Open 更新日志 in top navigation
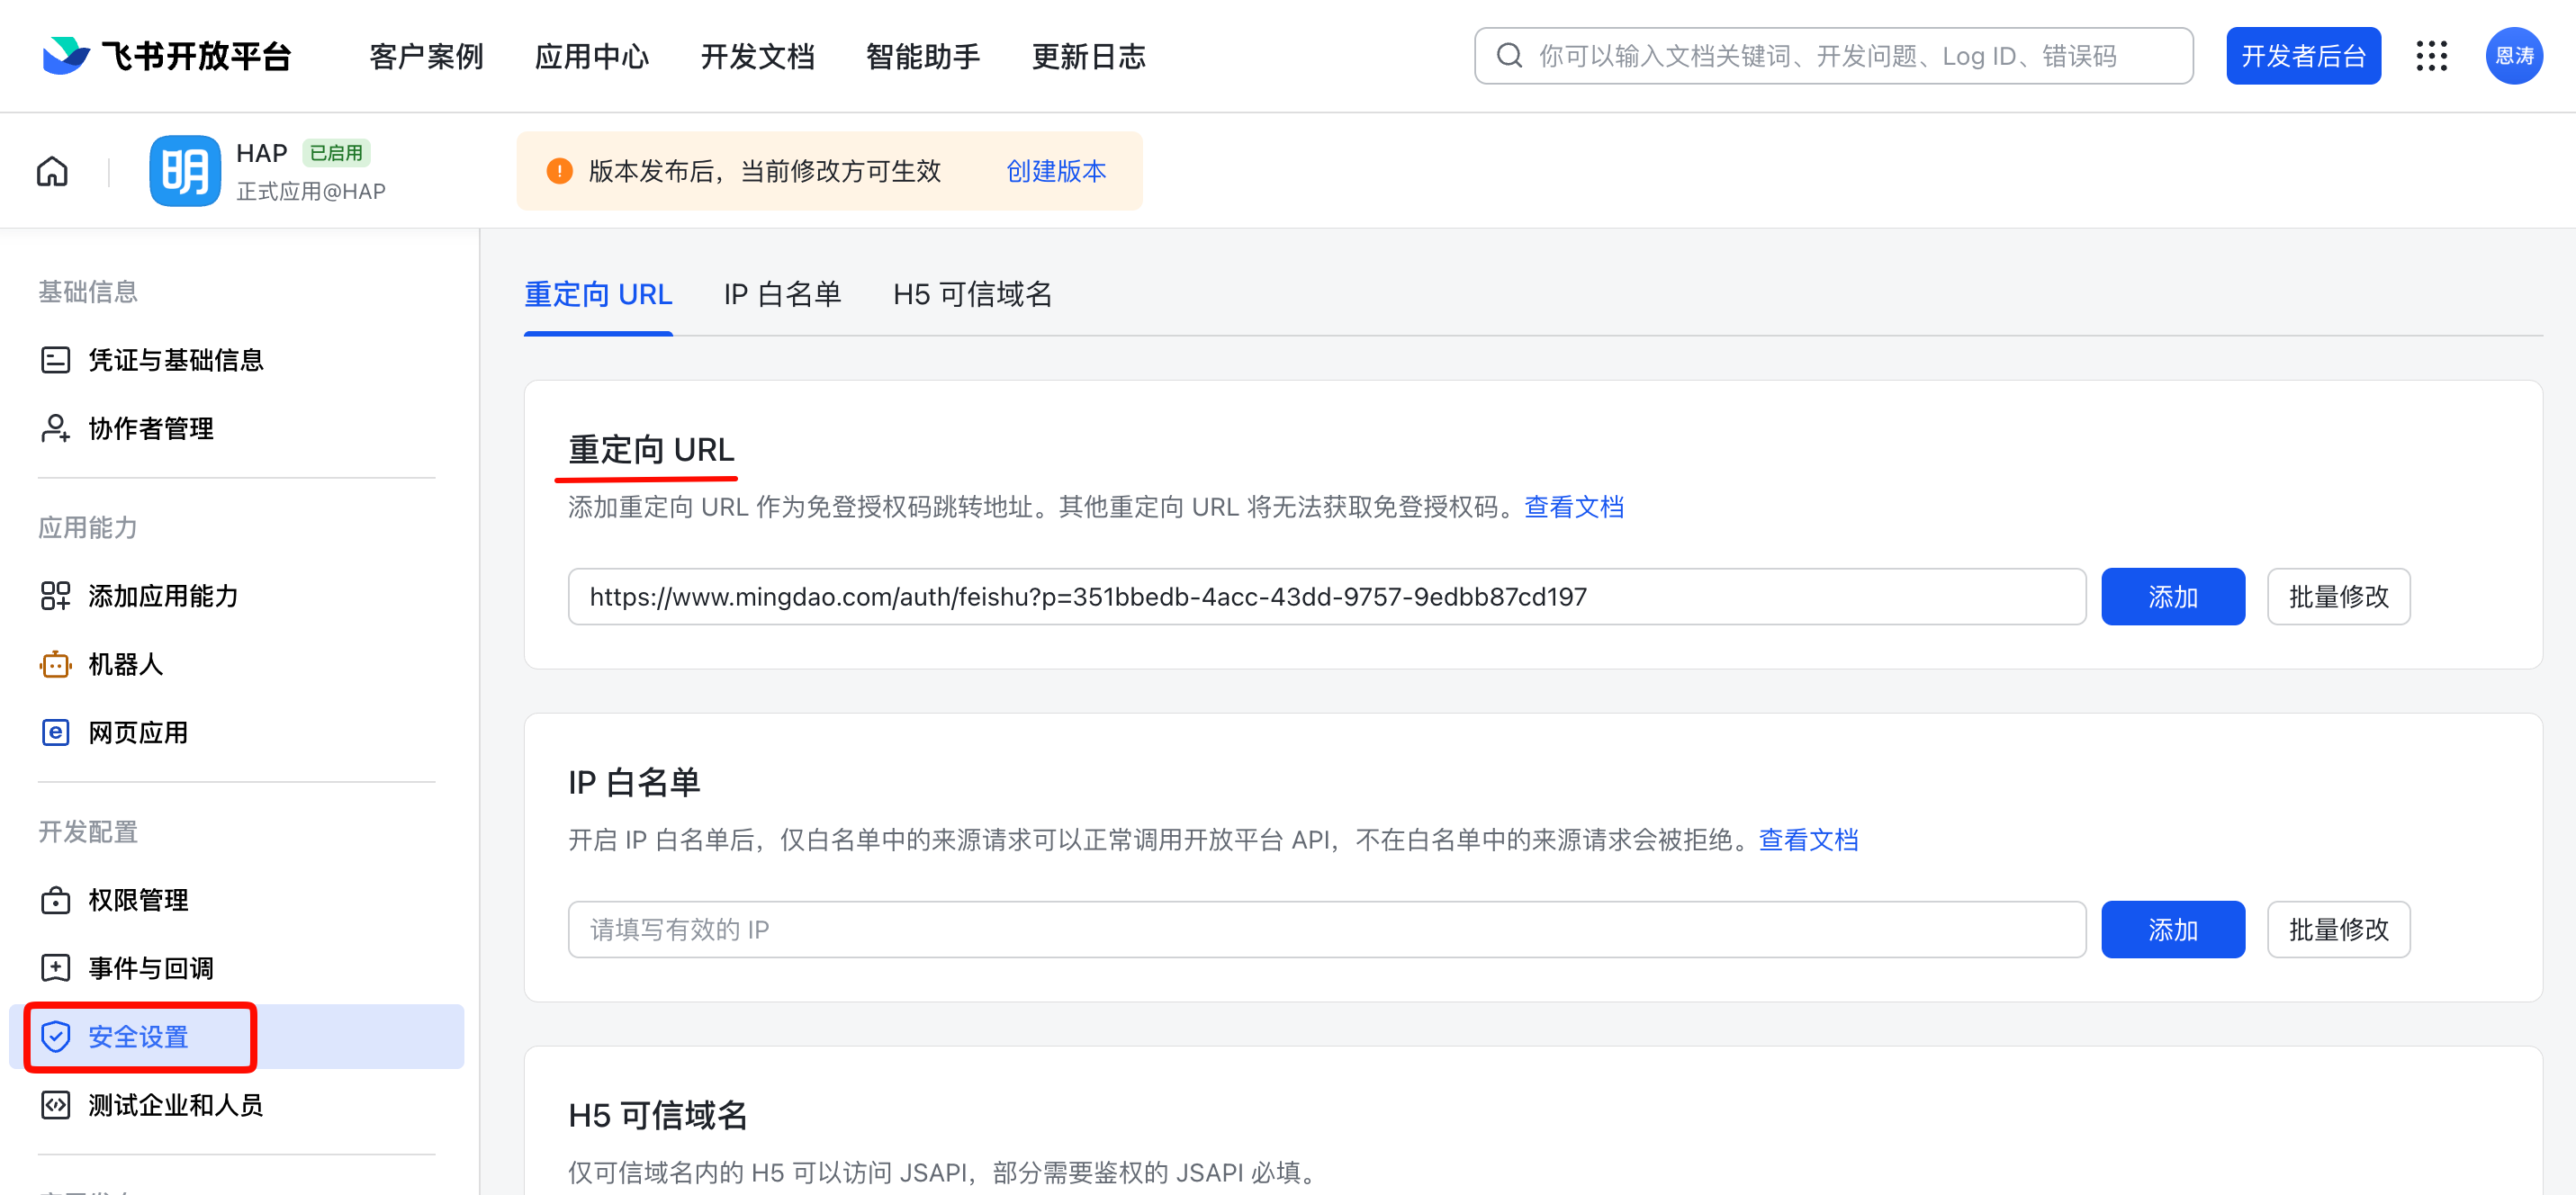This screenshot has height=1195, width=2576. pos(1089,56)
